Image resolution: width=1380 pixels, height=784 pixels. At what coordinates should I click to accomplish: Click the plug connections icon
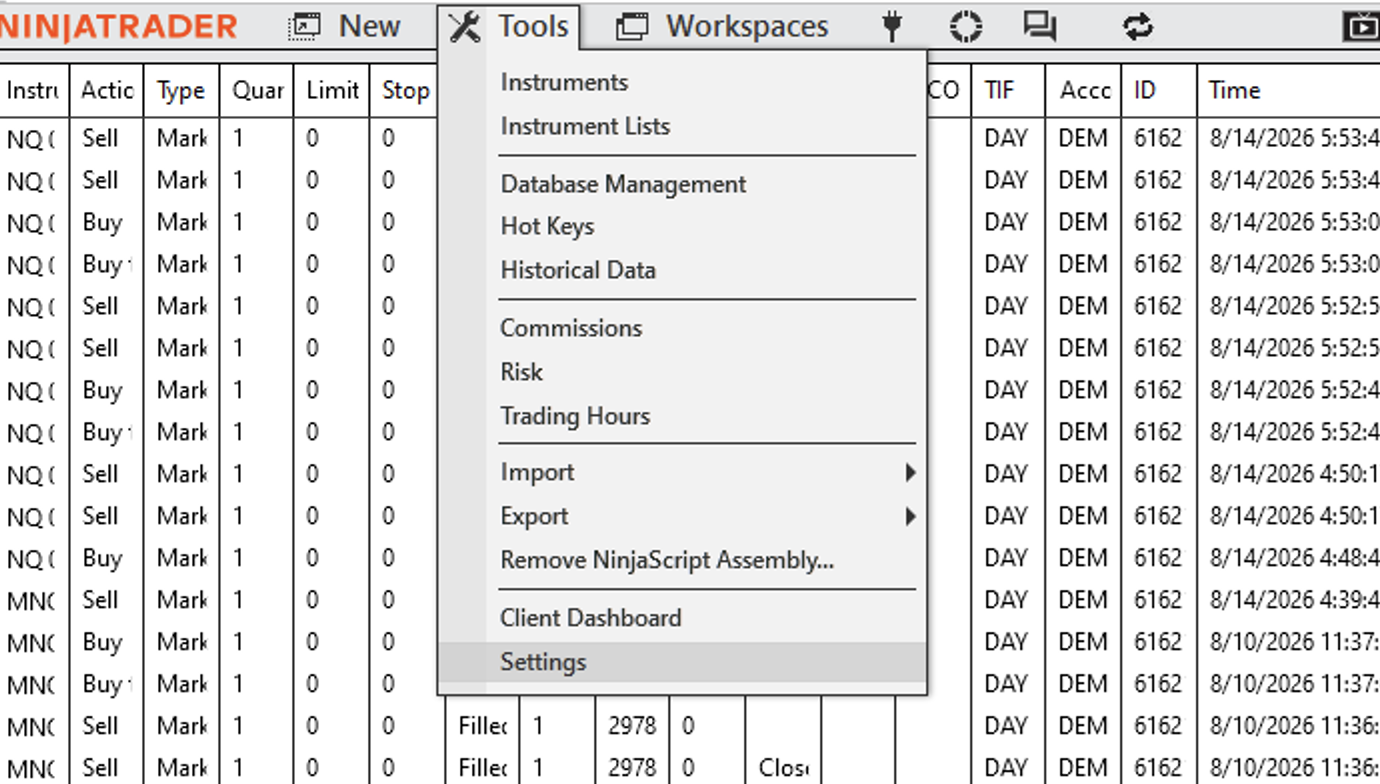coord(892,26)
